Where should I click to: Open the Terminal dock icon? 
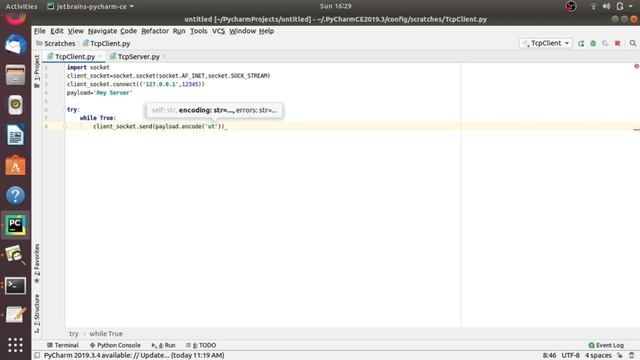16,286
